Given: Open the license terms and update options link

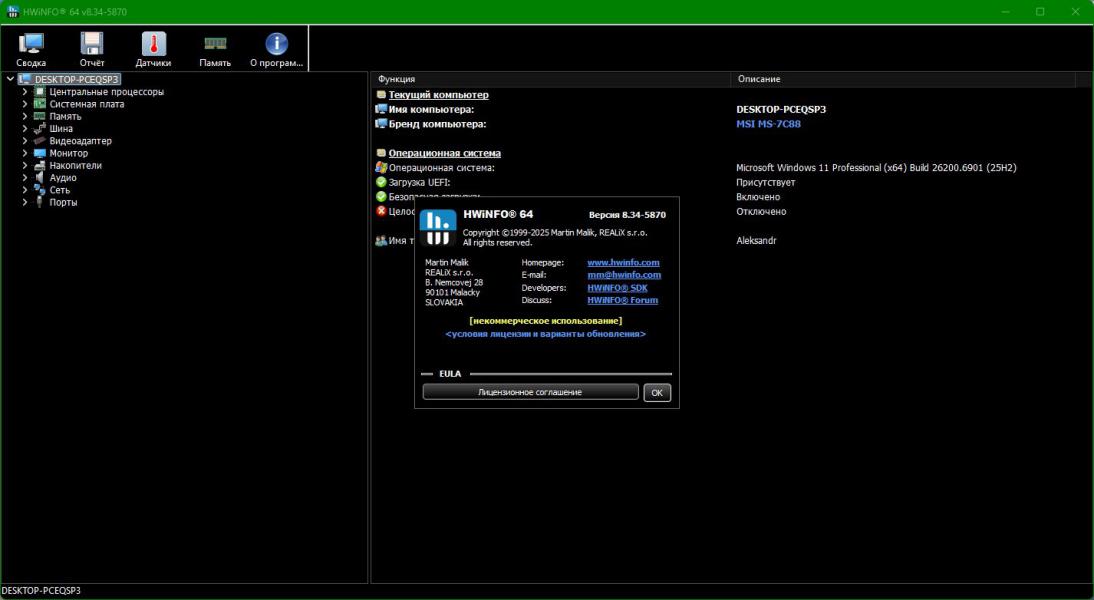Looking at the screenshot, I should (x=545, y=334).
